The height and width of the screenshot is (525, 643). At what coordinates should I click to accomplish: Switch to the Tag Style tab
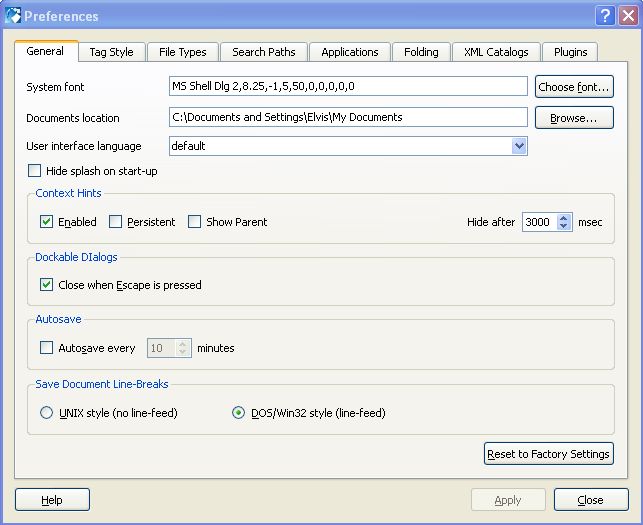[111, 52]
